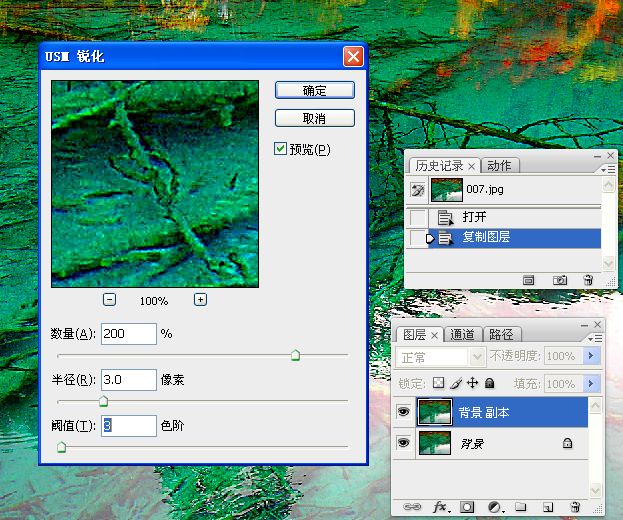Set history brush source box for 打开
The height and width of the screenshot is (520, 623).
point(418,217)
